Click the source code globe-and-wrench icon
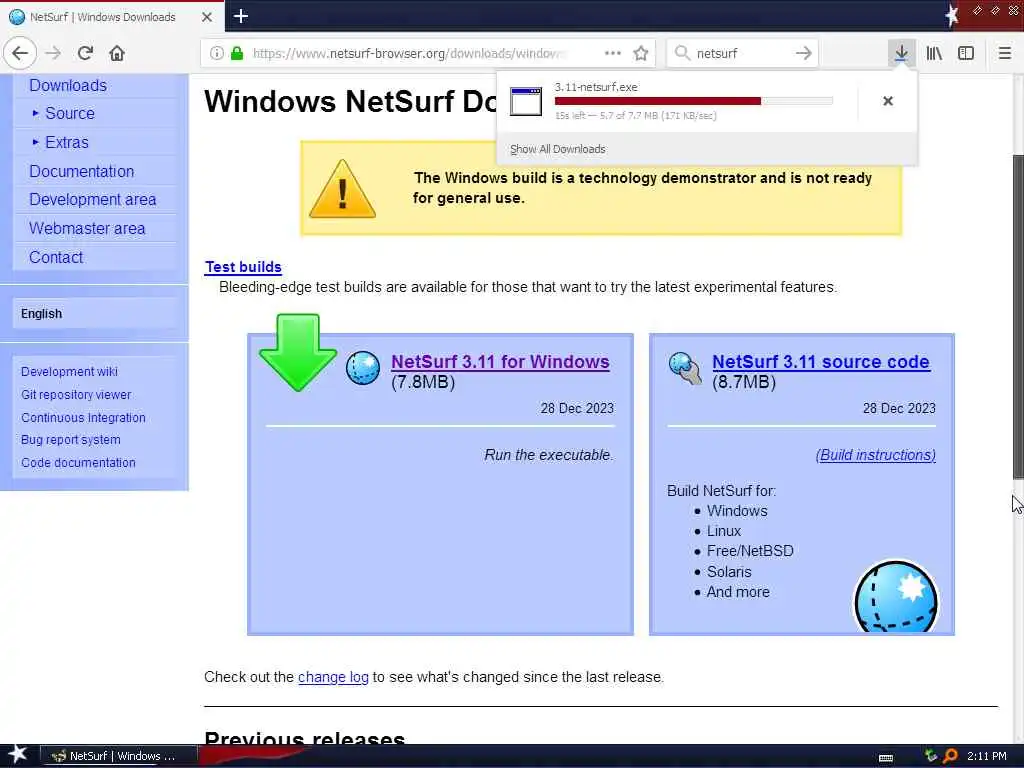 coord(685,368)
